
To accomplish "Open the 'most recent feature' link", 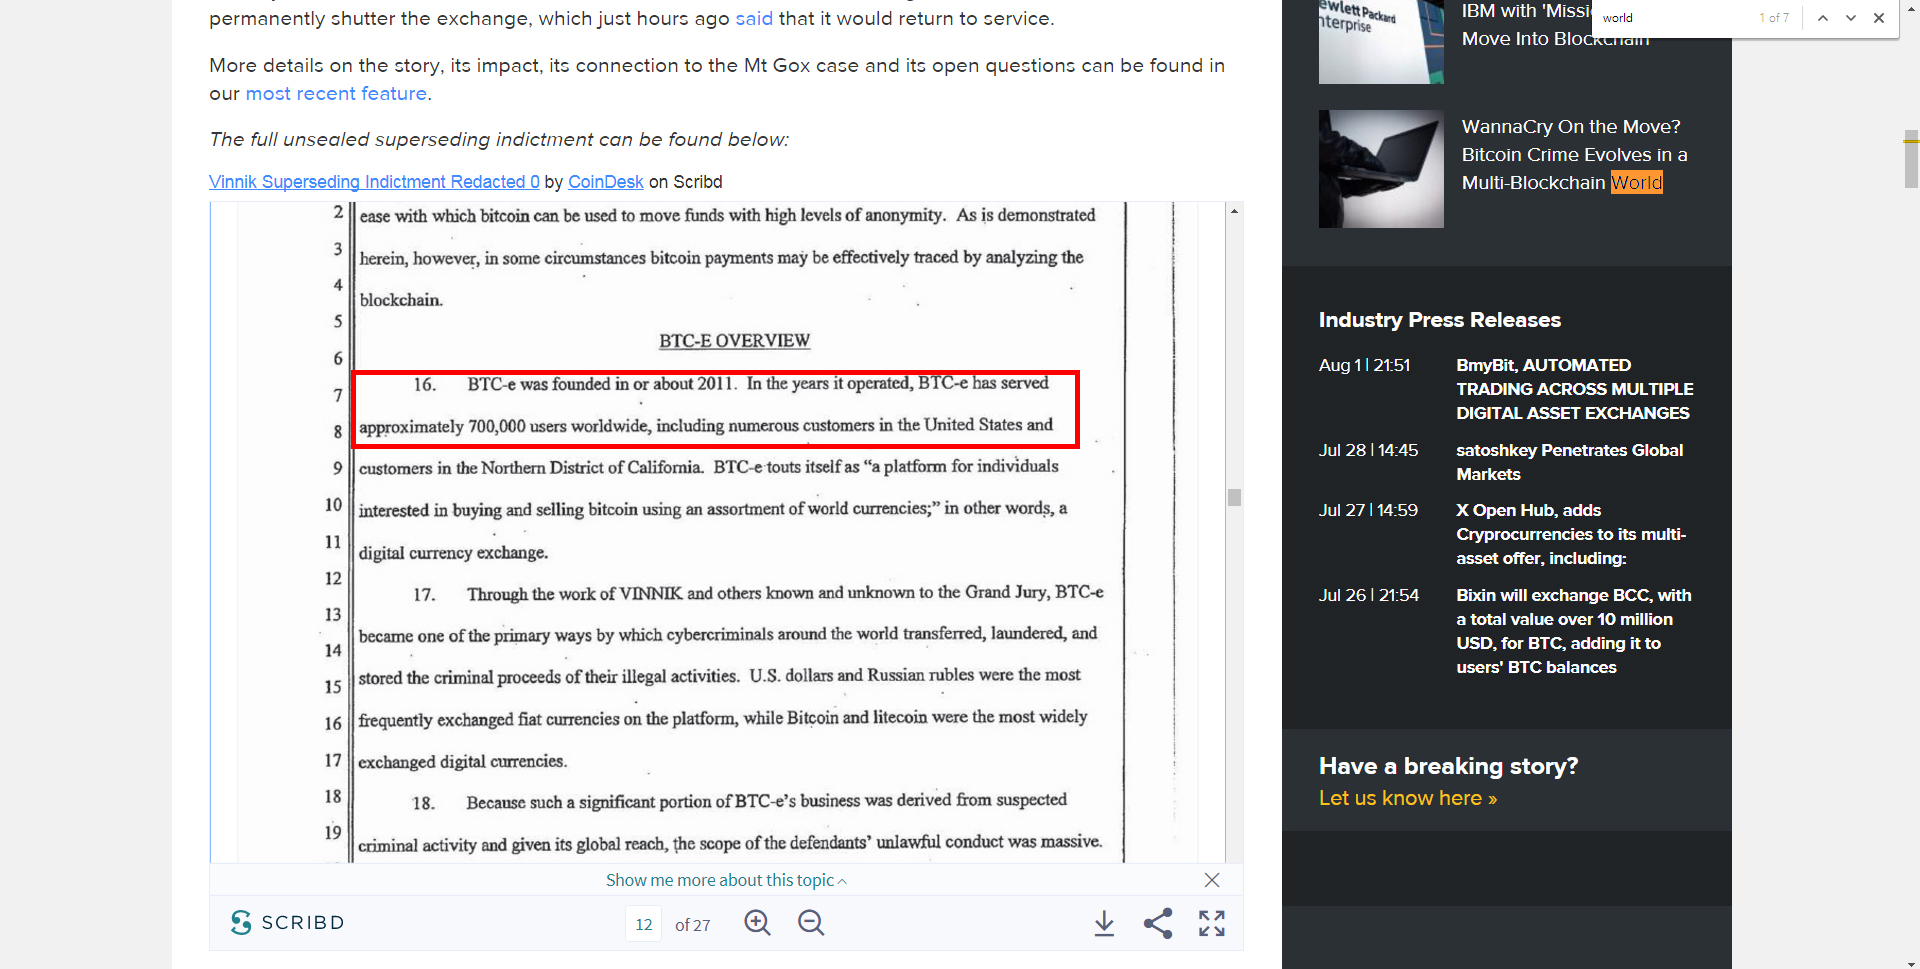I will coord(336,93).
